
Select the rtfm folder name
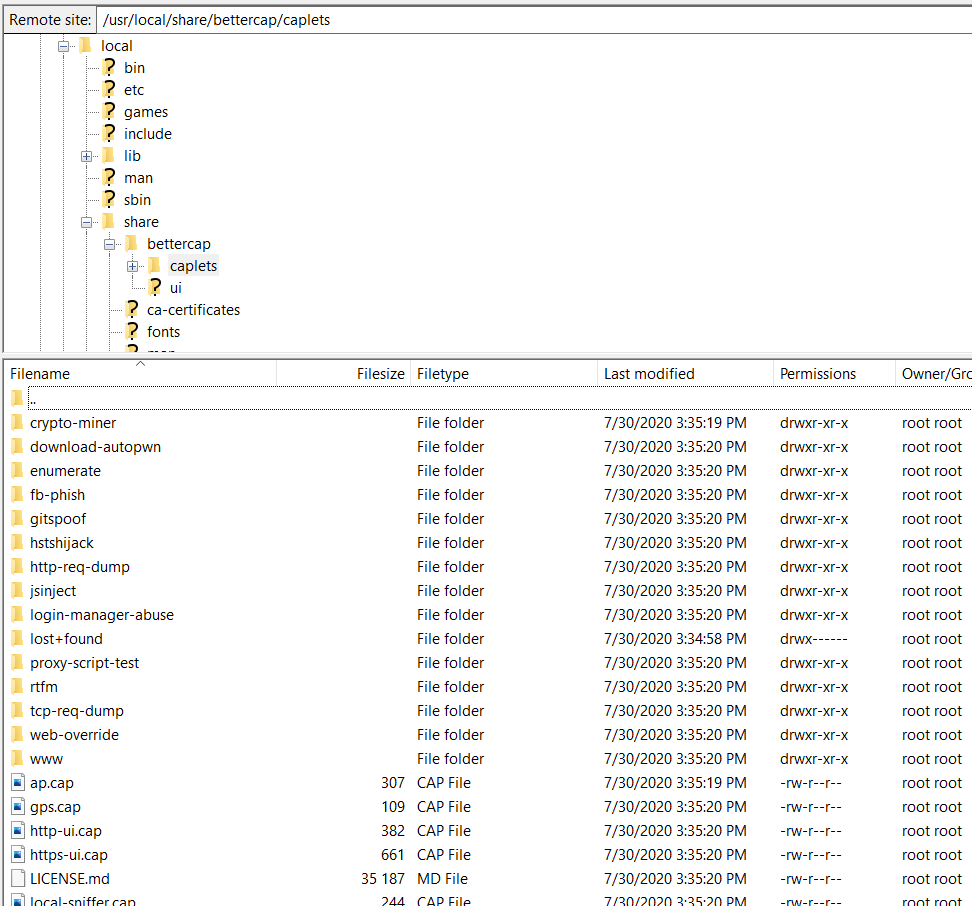[x=43, y=687]
